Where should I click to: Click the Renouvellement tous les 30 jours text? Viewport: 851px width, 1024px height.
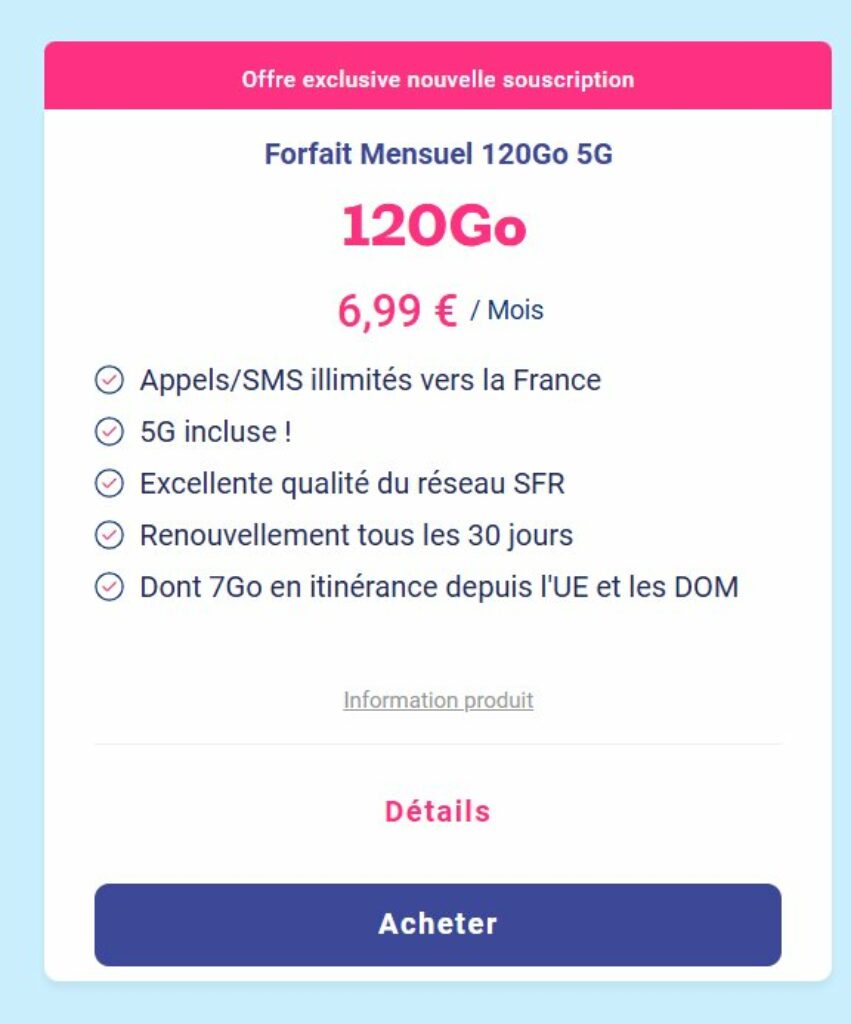(356, 535)
